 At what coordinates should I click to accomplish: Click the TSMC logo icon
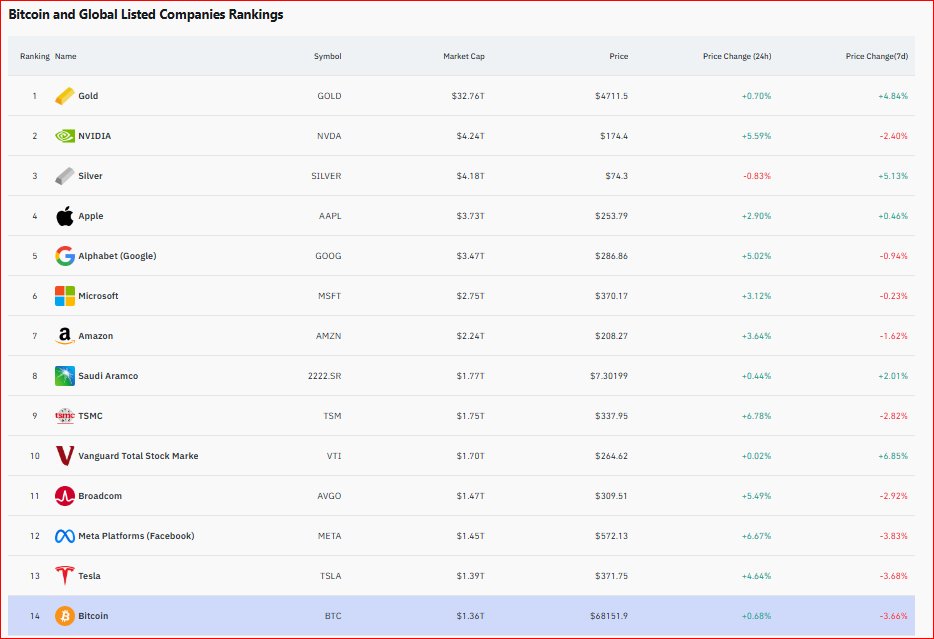click(x=65, y=416)
